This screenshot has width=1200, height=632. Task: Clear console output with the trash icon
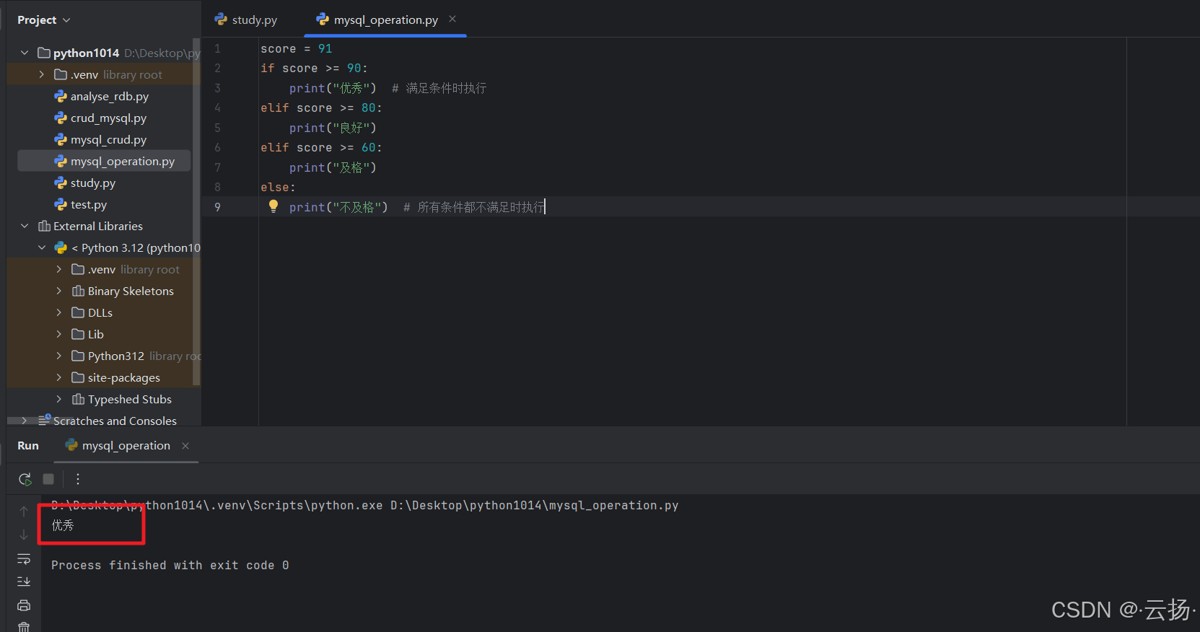click(x=24, y=627)
